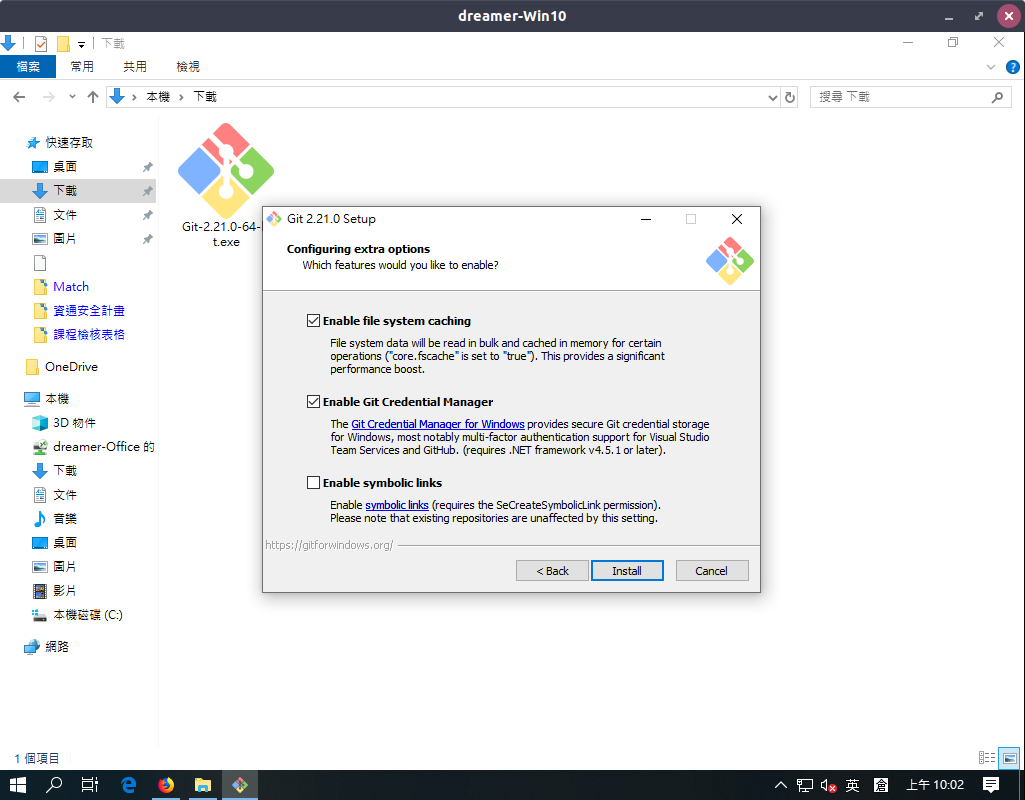Click the Windows Start button

[18, 785]
